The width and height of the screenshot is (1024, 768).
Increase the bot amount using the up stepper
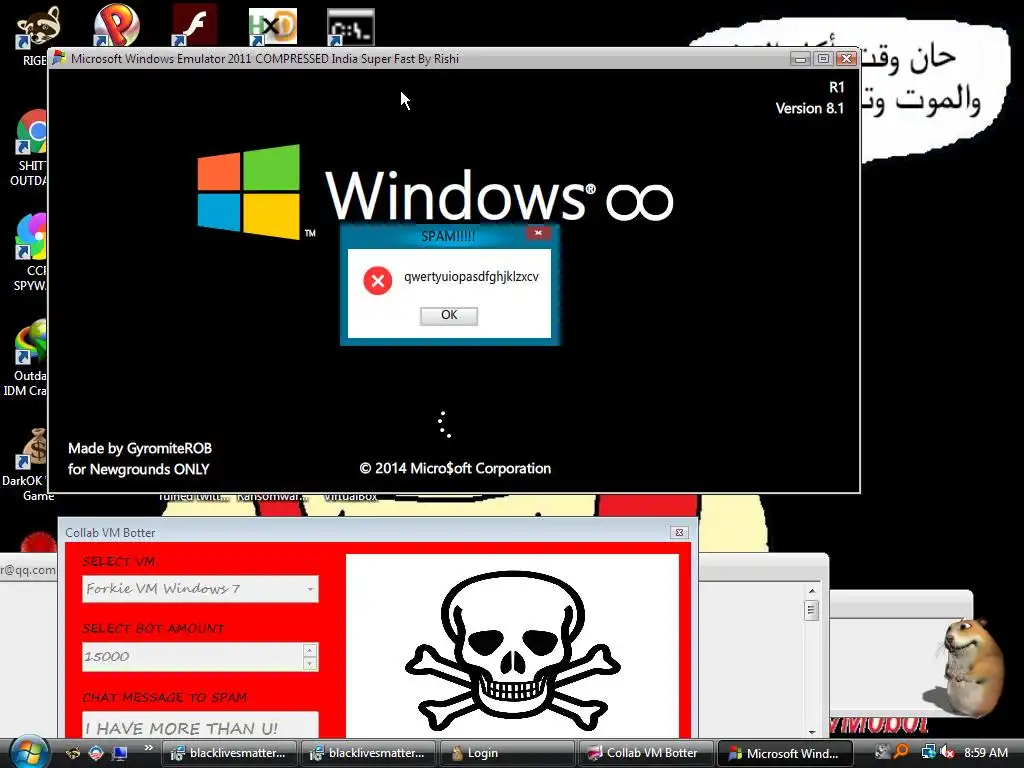[x=310, y=650]
